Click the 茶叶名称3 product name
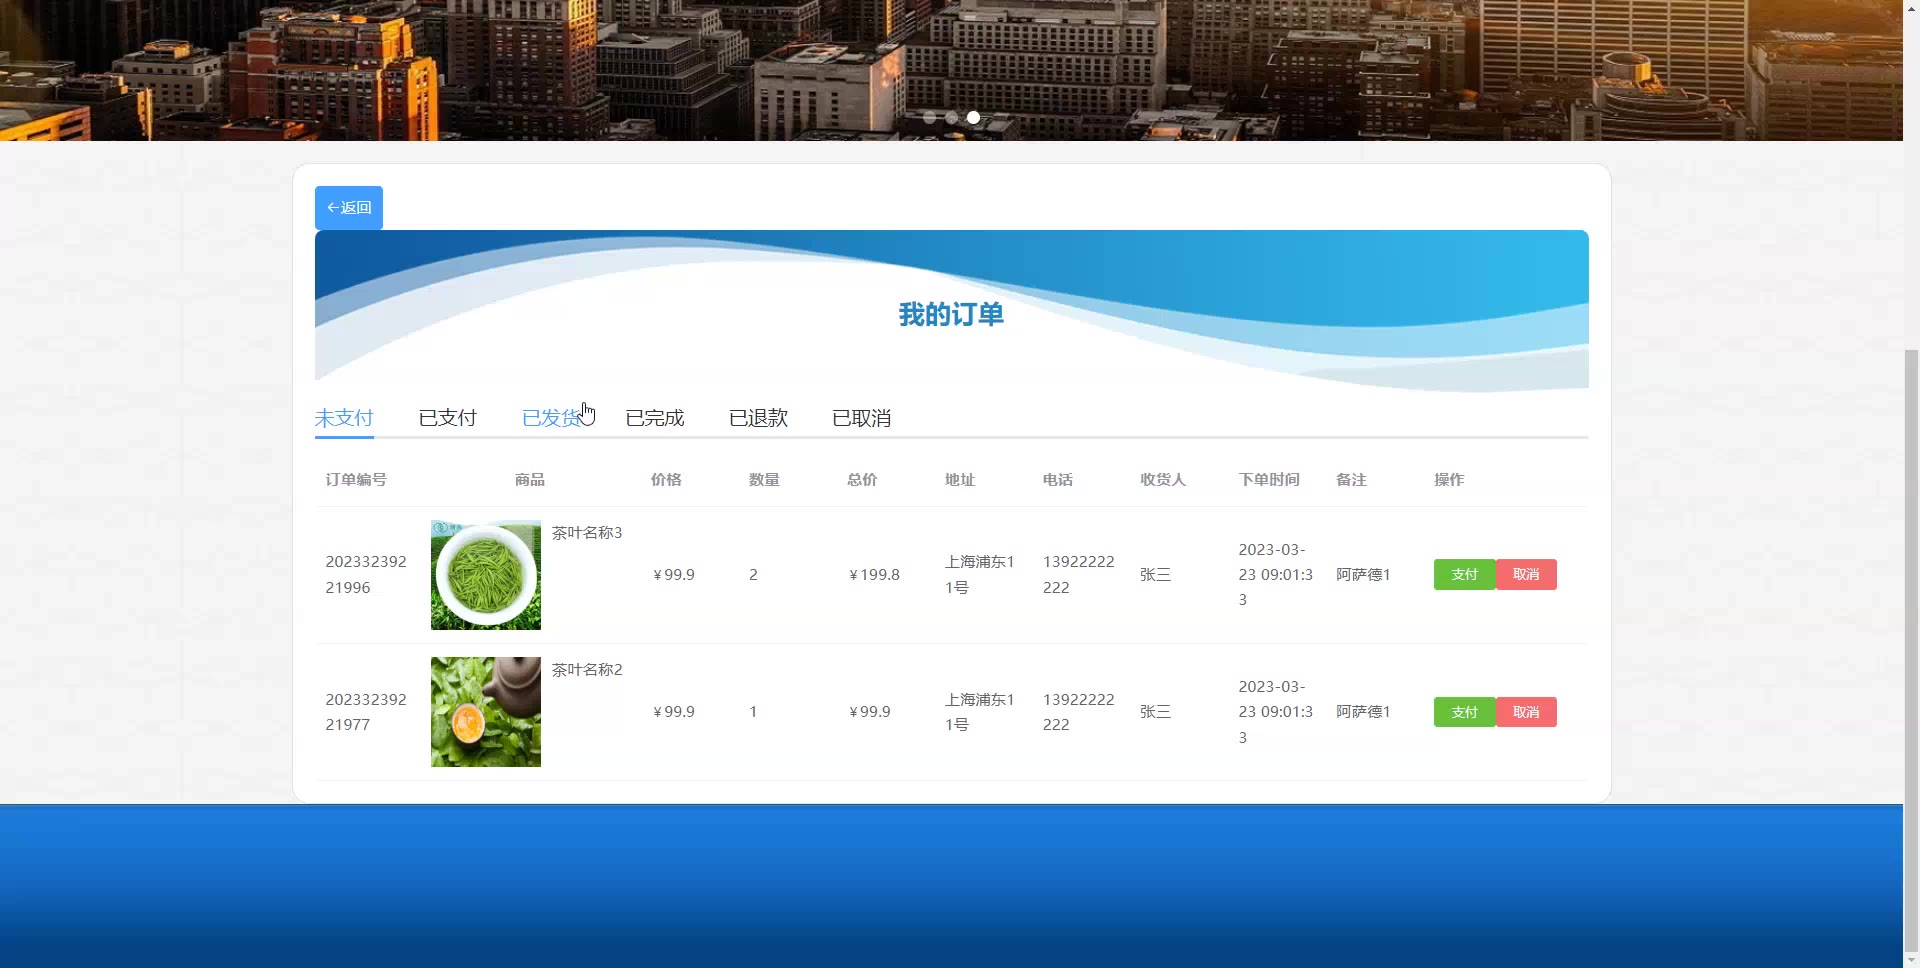Image resolution: width=1920 pixels, height=968 pixels. click(587, 533)
